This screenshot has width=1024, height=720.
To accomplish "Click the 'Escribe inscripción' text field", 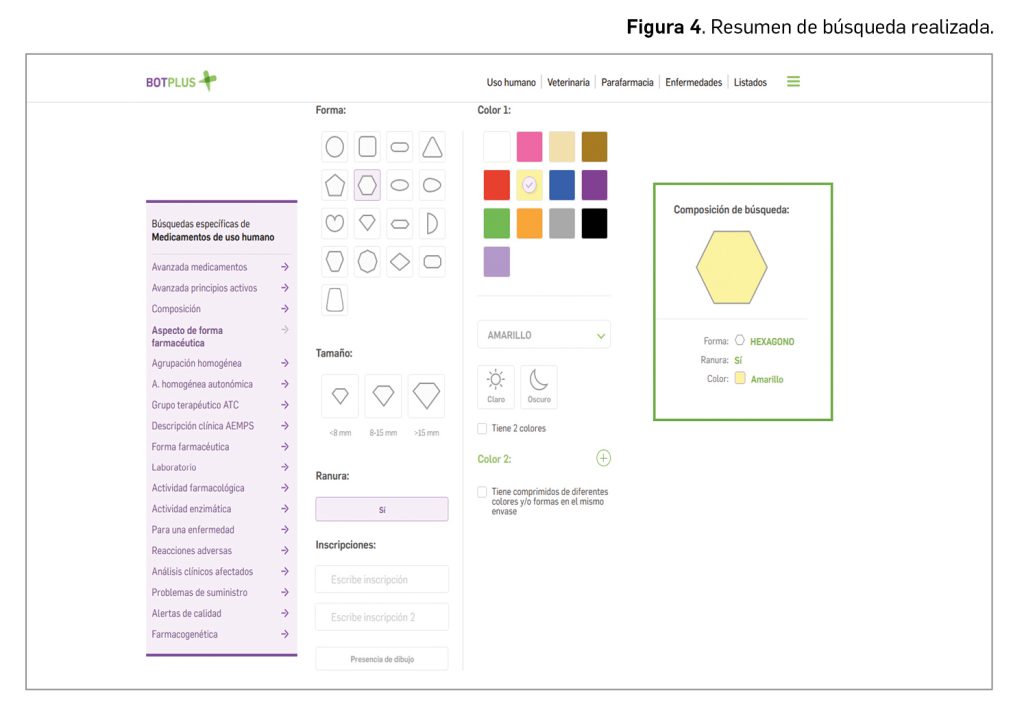I will click(x=382, y=579).
